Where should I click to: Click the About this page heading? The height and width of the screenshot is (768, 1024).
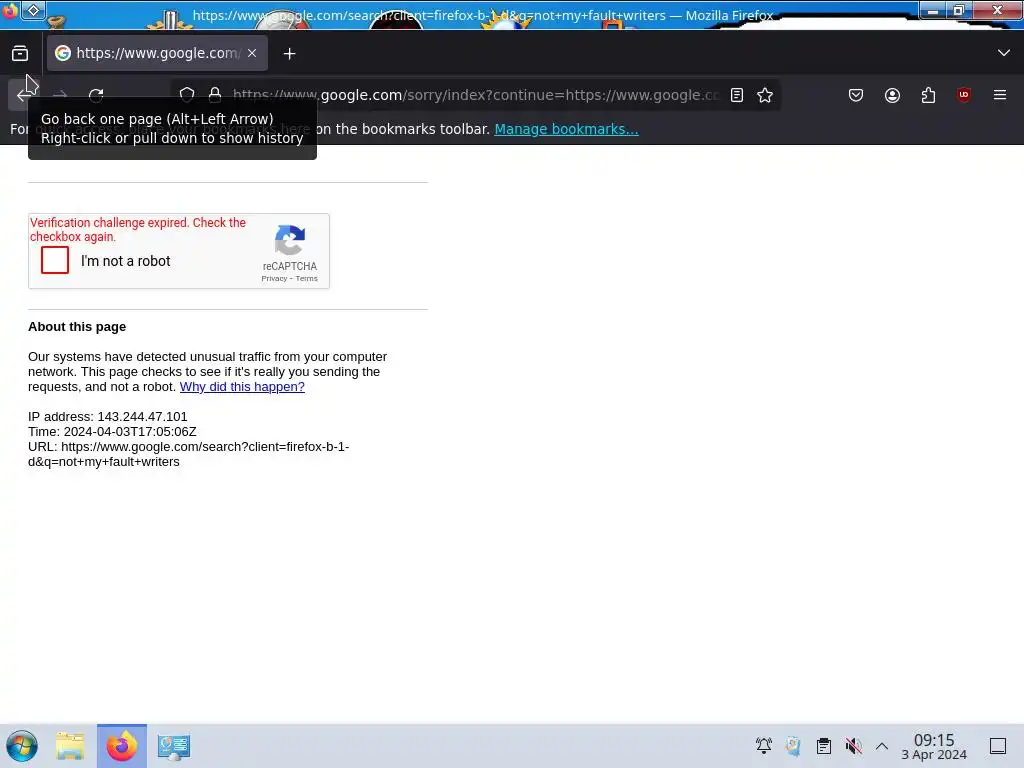click(x=77, y=327)
